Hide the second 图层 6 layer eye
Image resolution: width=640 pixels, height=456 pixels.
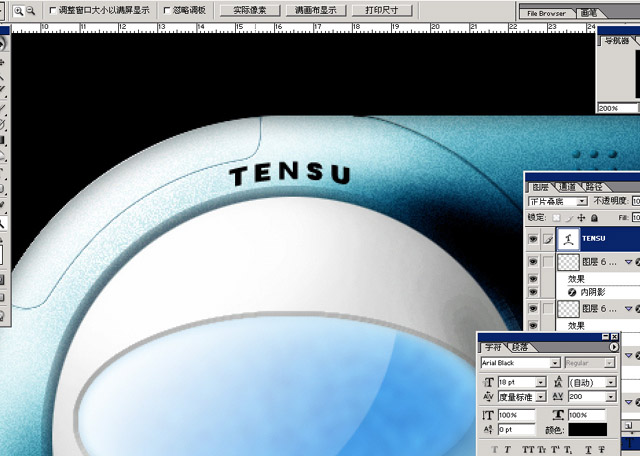(x=533, y=309)
